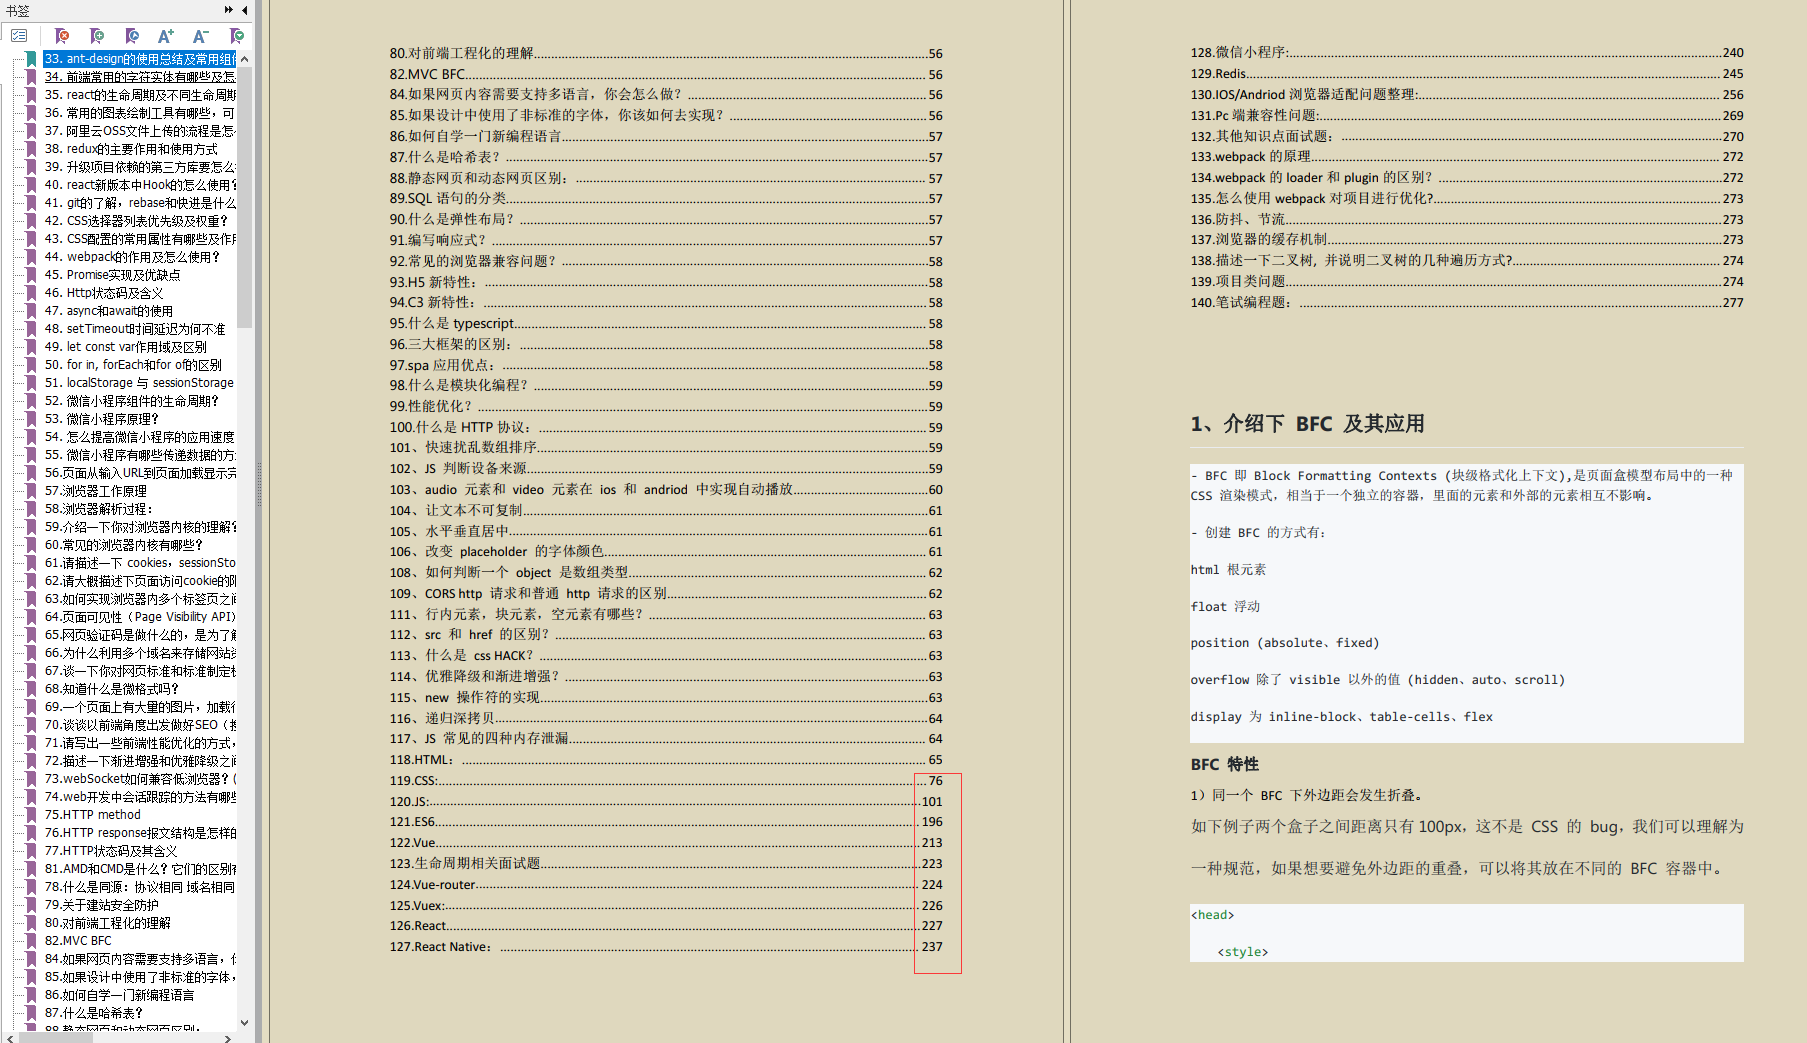1807x1043 pixels.
Task: Click the bookmark icon next to 45. Promise
Action: tap(31, 275)
